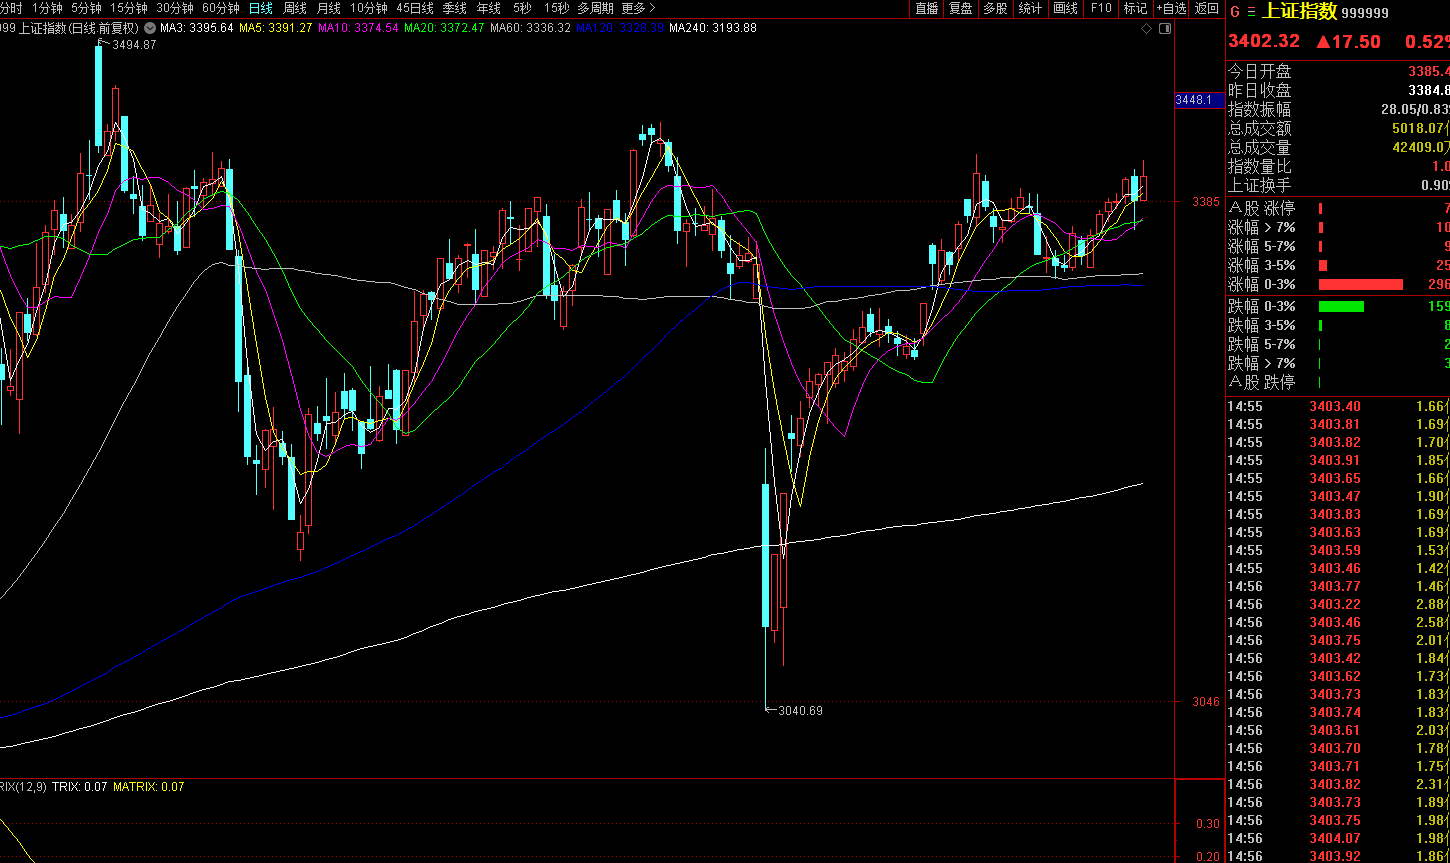Open the 直播 live broadcast
Image resolution: width=1450 pixels, height=863 pixels.
pyautogui.click(x=926, y=8)
